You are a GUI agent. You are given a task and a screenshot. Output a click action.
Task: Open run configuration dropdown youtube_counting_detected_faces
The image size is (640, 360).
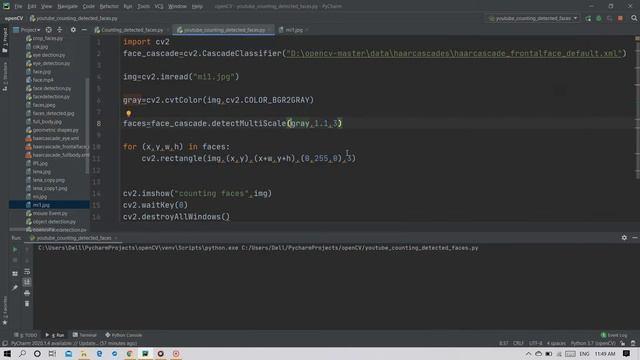[533, 18]
